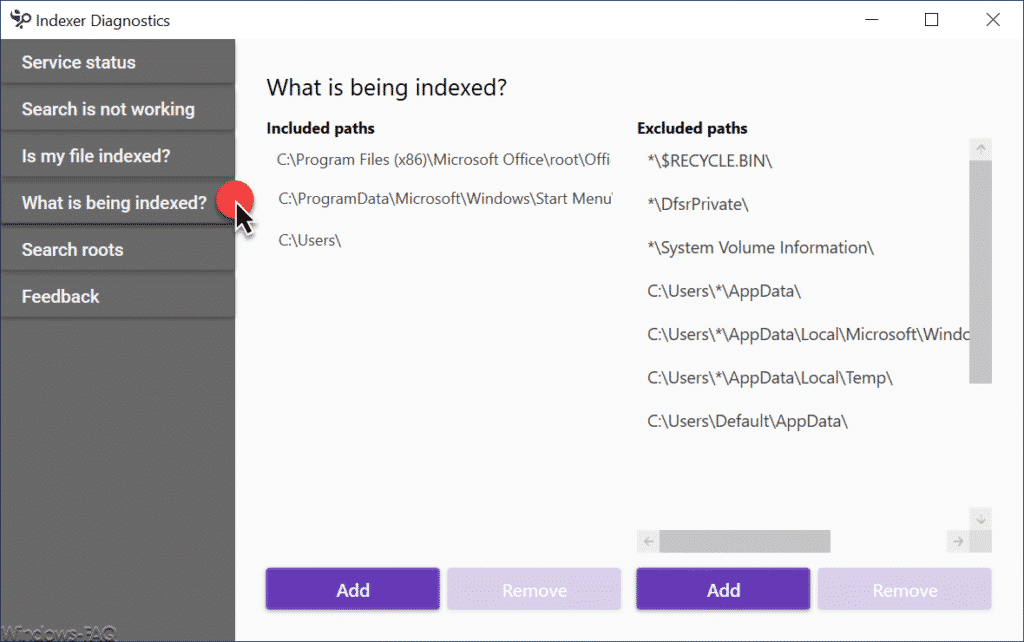Image resolution: width=1024 pixels, height=642 pixels.
Task: Click the excluded list scroll-down arrow
Action: (980, 519)
